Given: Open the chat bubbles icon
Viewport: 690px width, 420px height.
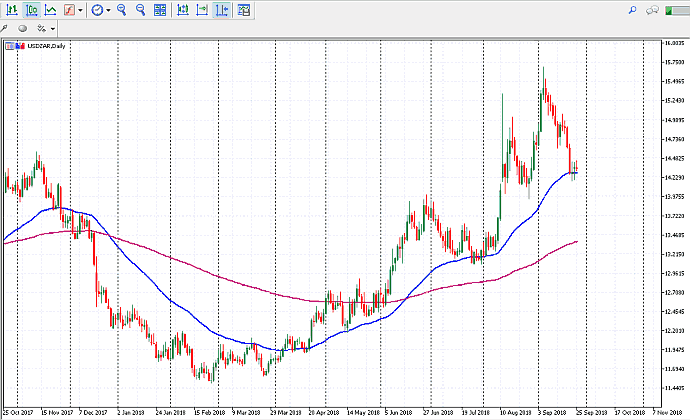Looking at the screenshot, I should pyautogui.click(x=653, y=10).
